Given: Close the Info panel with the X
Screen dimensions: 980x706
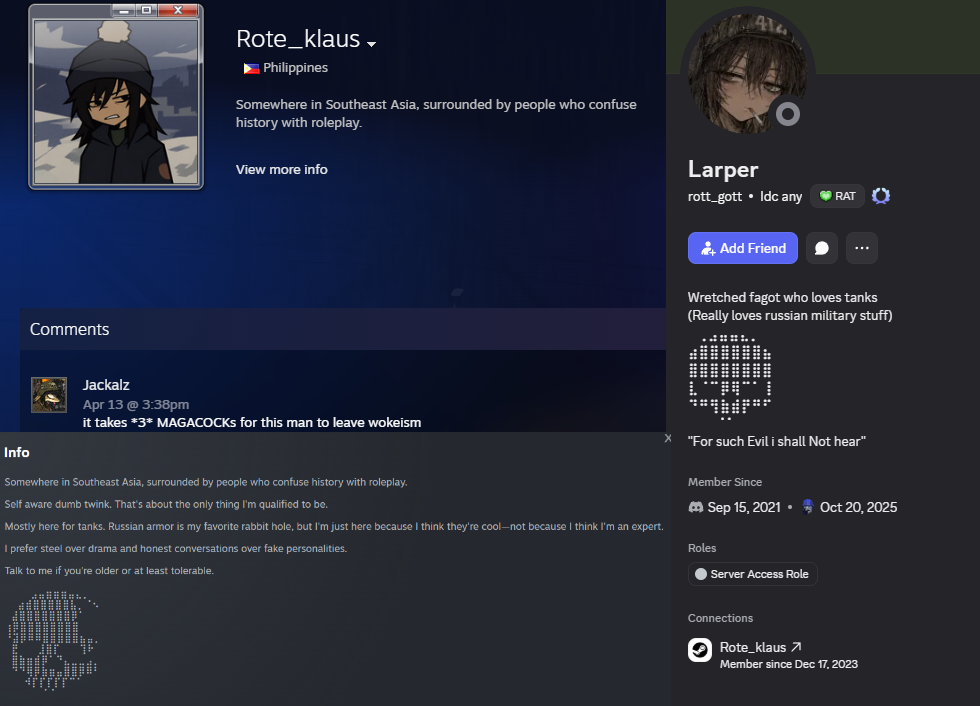Looking at the screenshot, I should tap(668, 439).
